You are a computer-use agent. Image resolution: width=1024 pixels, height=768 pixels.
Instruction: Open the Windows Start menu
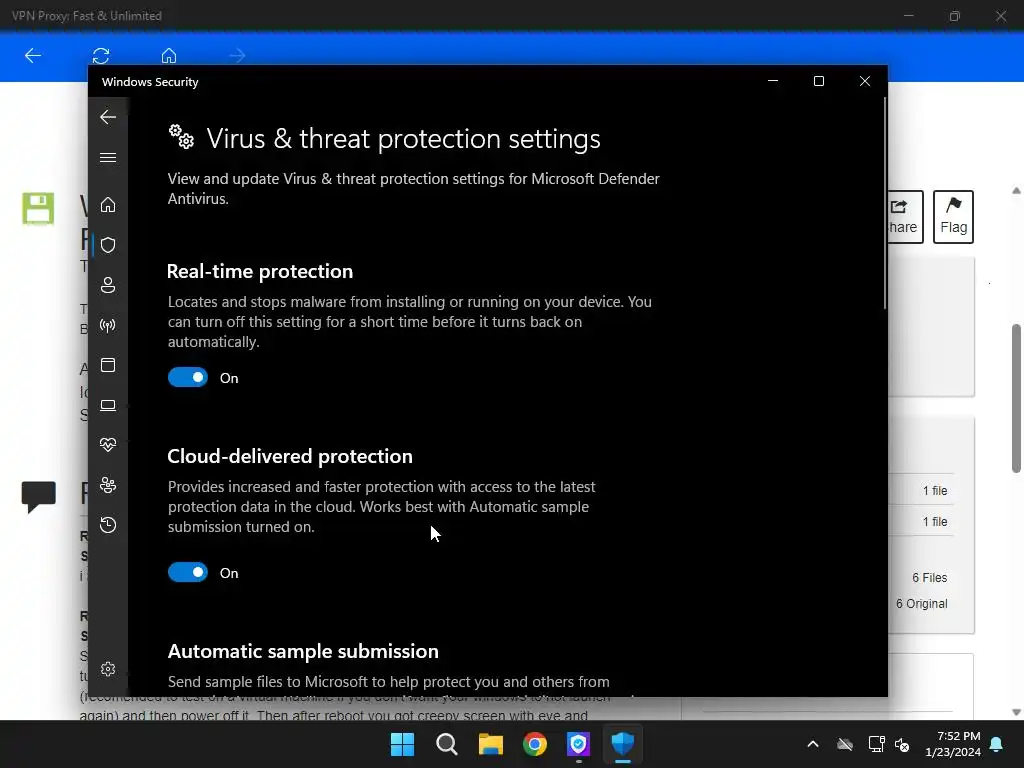(x=402, y=744)
